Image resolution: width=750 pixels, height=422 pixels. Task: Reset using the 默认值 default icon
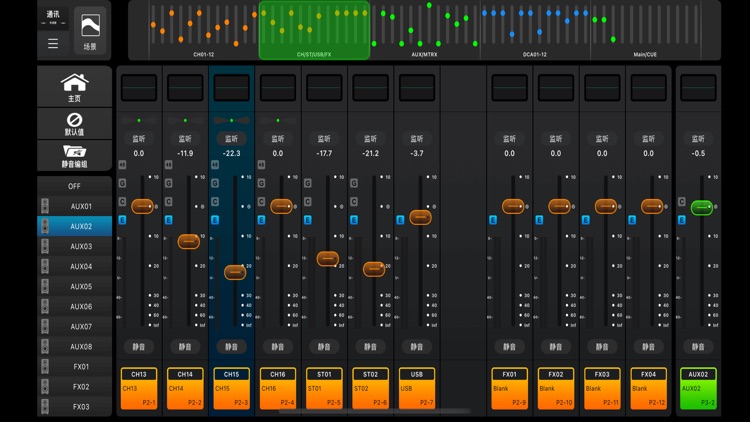[74, 124]
